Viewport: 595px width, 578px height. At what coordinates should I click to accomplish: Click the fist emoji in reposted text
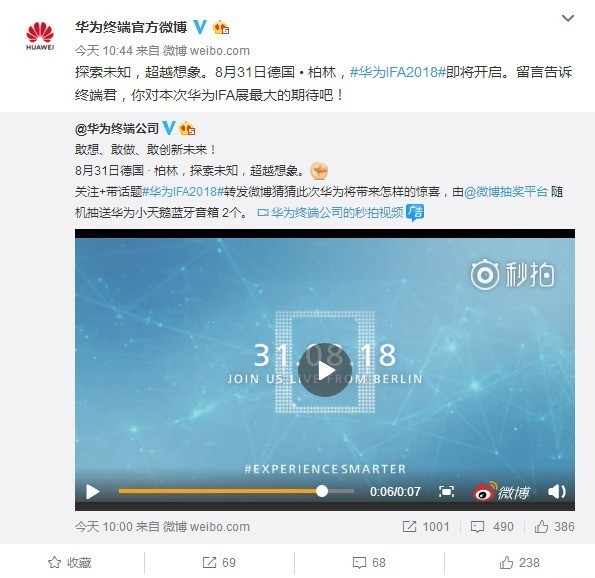pyautogui.click(x=319, y=171)
